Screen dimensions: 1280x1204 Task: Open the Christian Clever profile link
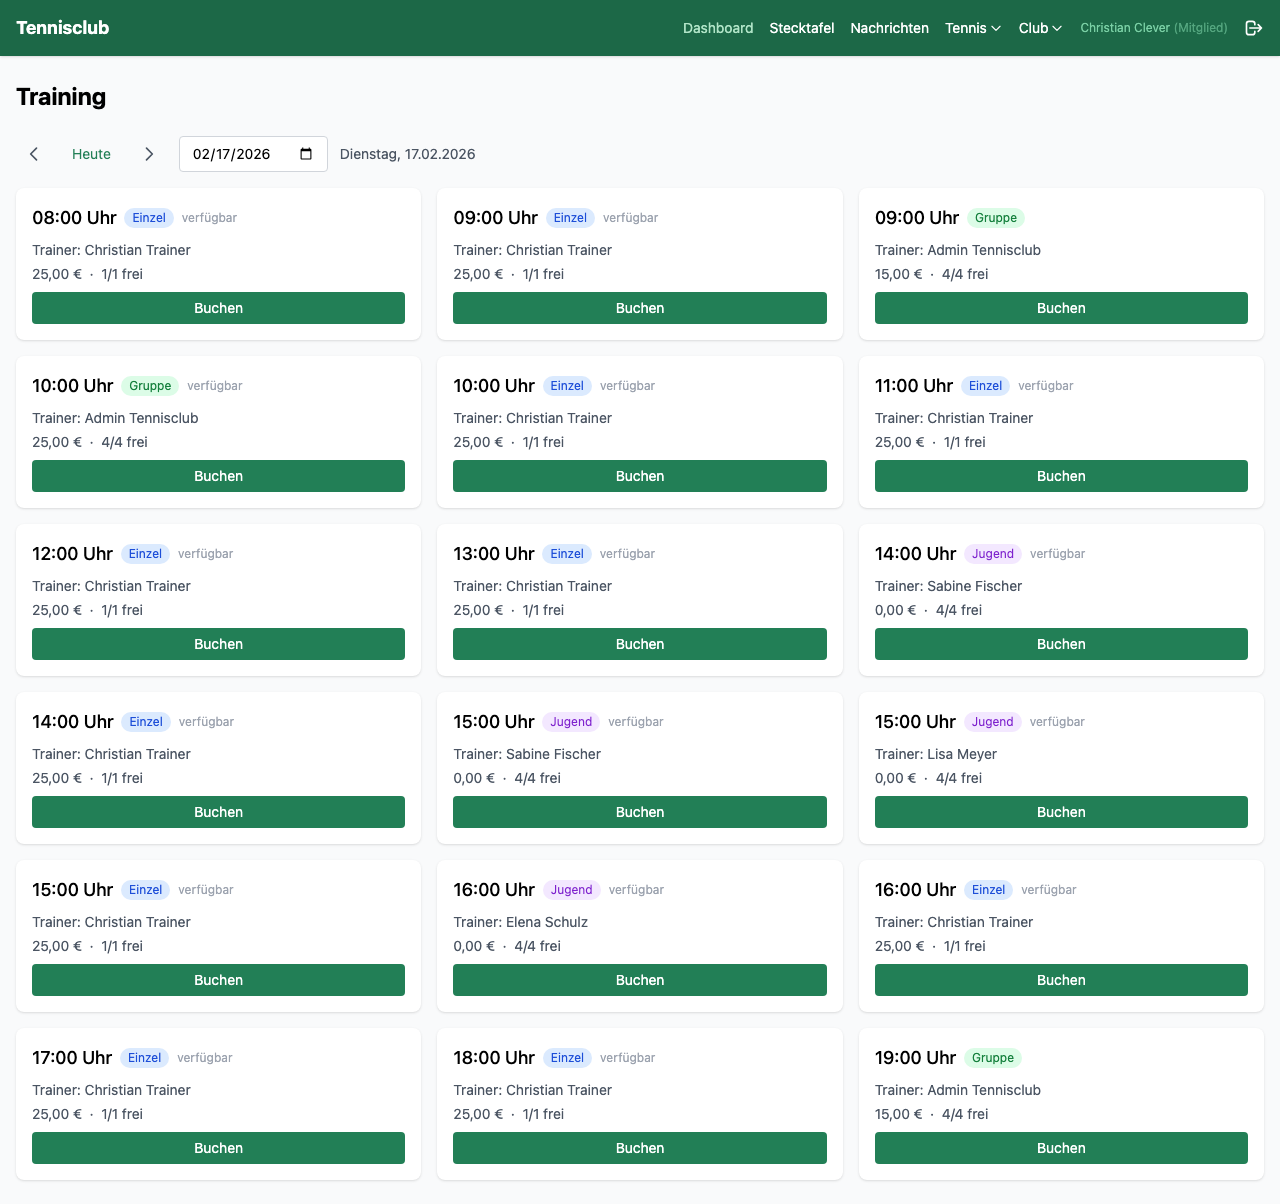[1153, 28]
